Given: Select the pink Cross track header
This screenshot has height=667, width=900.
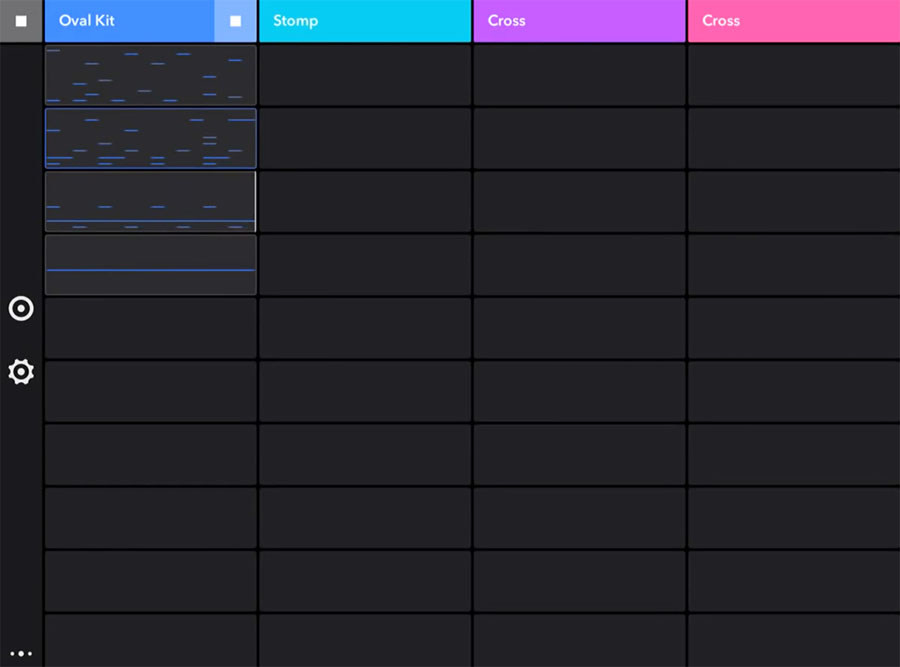Looking at the screenshot, I should coord(794,21).
